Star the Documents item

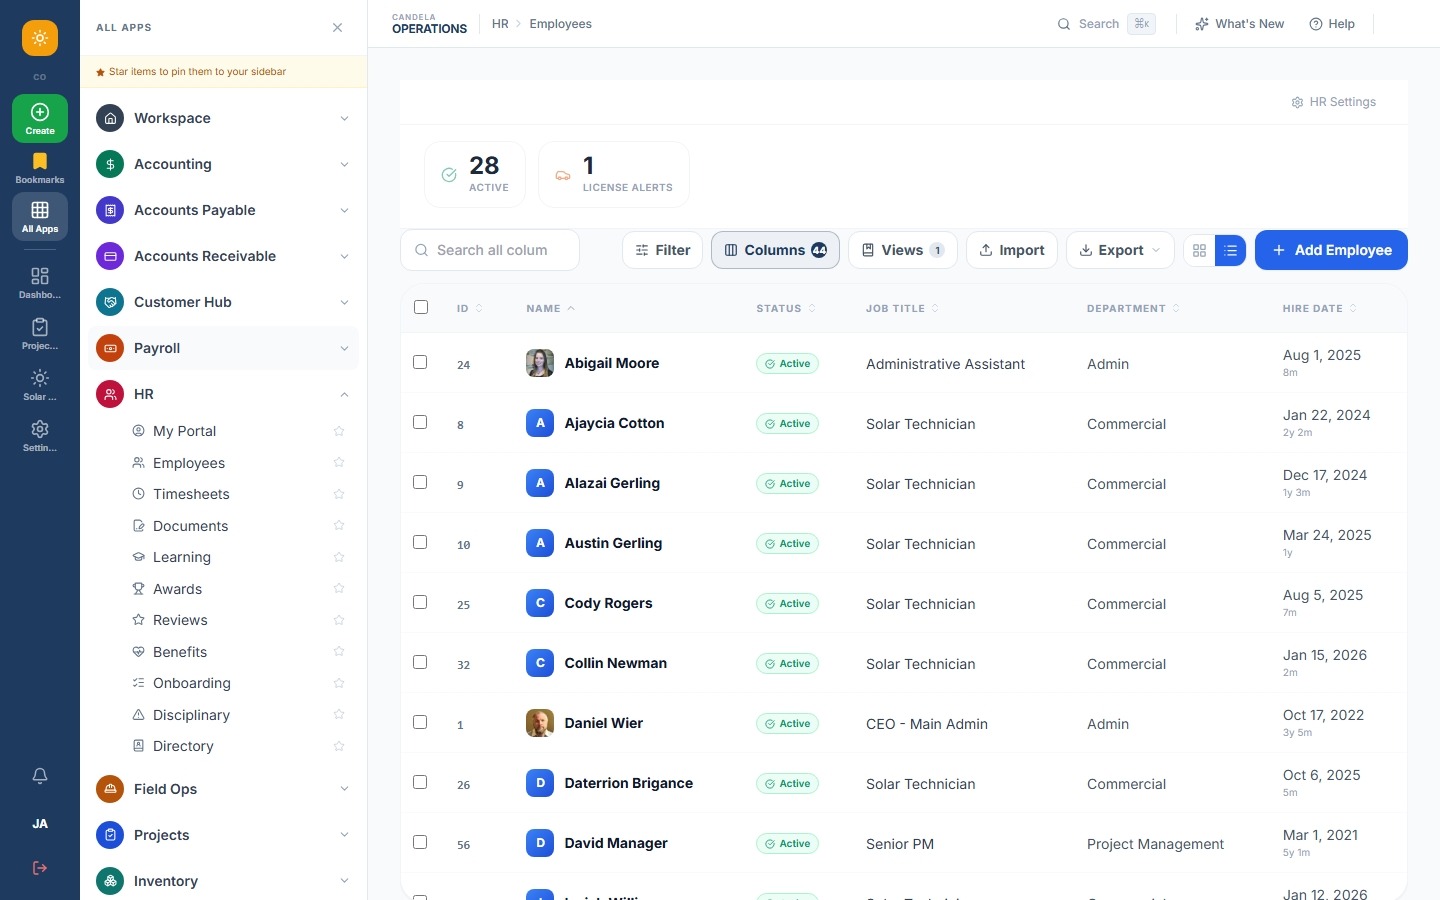pos(339,526)
